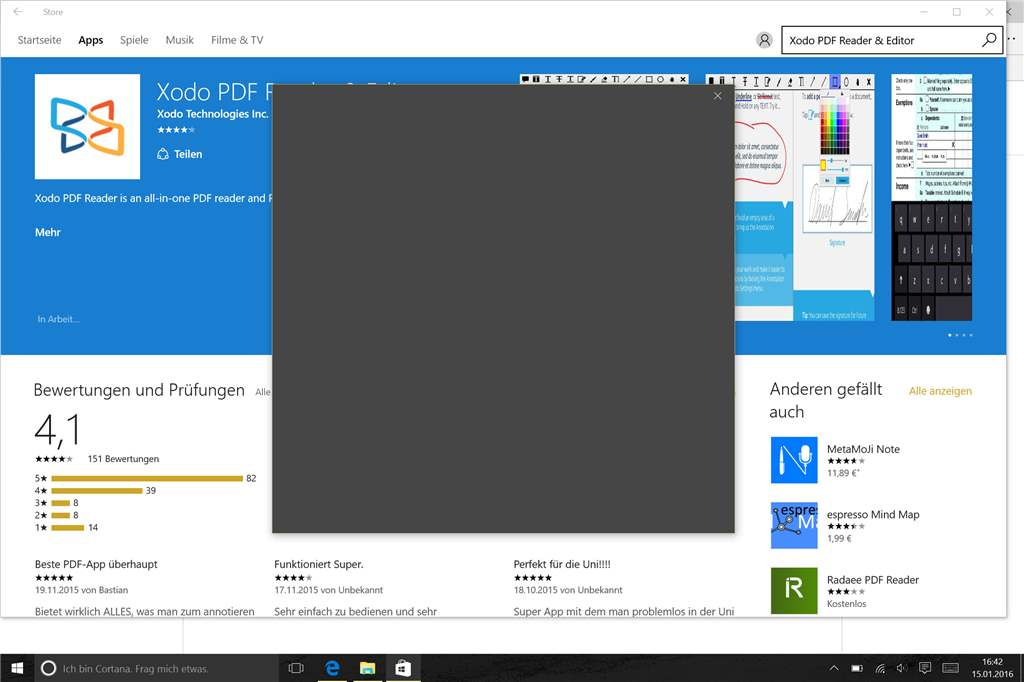Expand description with Mehr
1024x682 pixels.
click(x=48, y=232)
